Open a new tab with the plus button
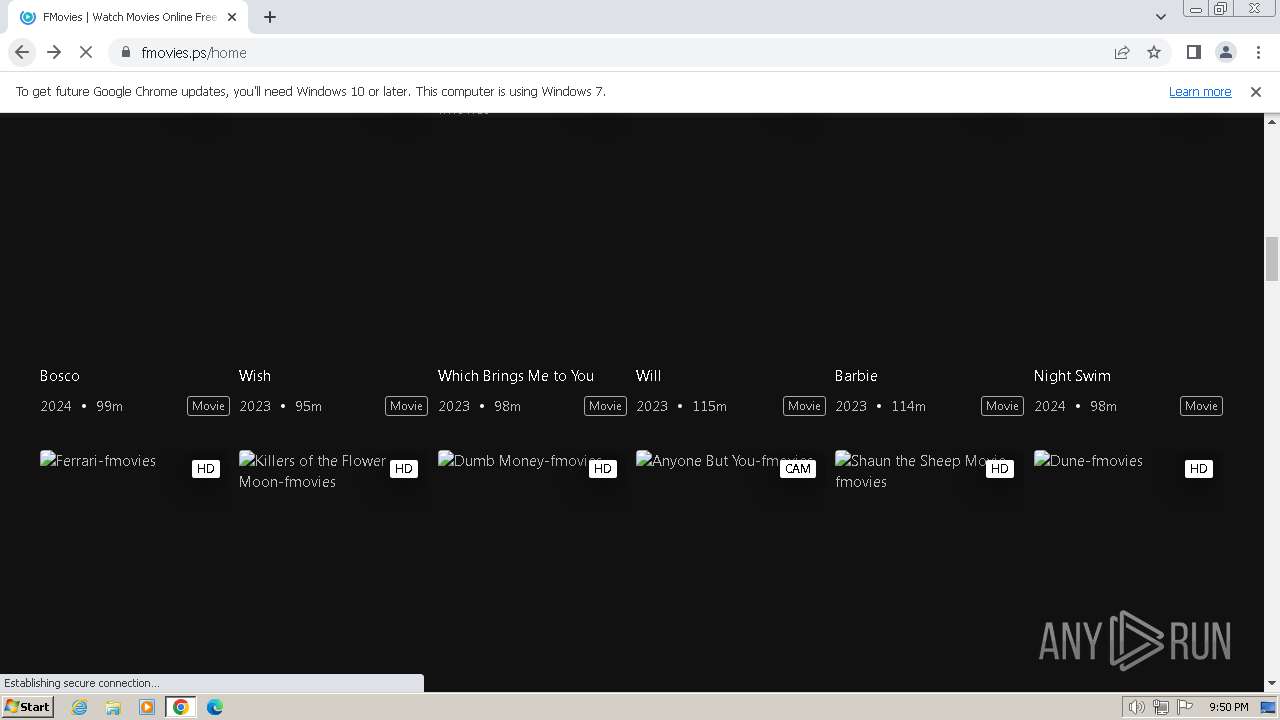 (270, 17)
